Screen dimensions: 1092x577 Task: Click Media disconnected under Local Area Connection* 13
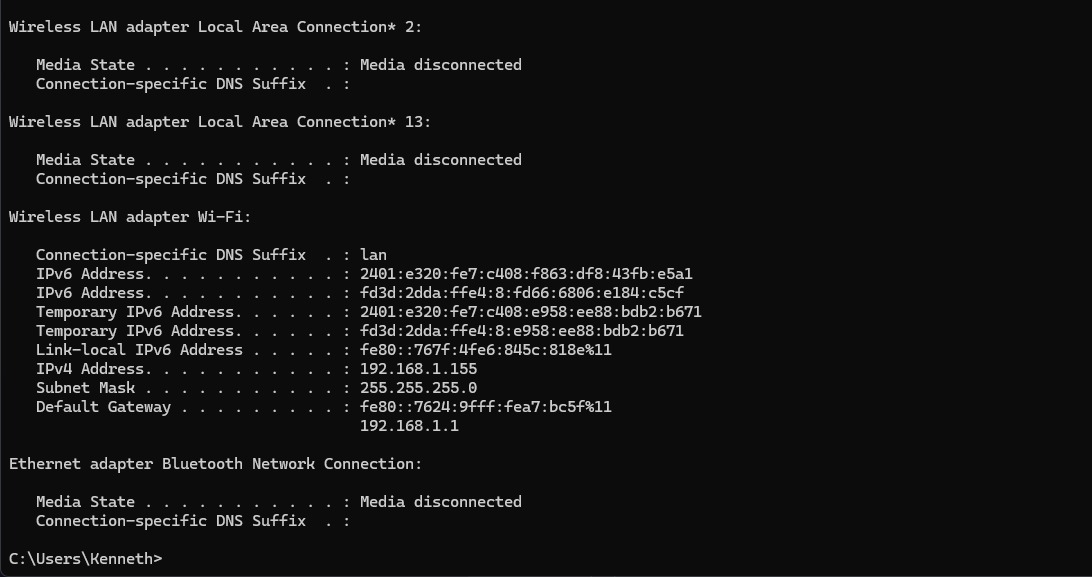[441, 159]
